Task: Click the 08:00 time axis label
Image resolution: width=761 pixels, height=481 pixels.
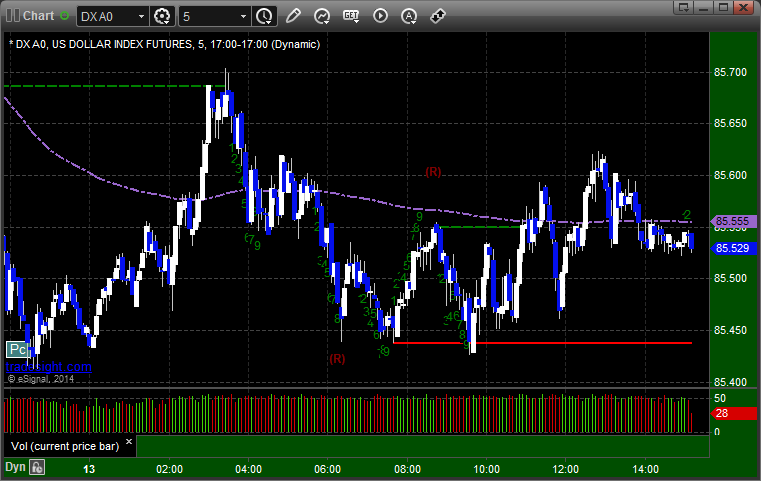Action: [407, 469]
